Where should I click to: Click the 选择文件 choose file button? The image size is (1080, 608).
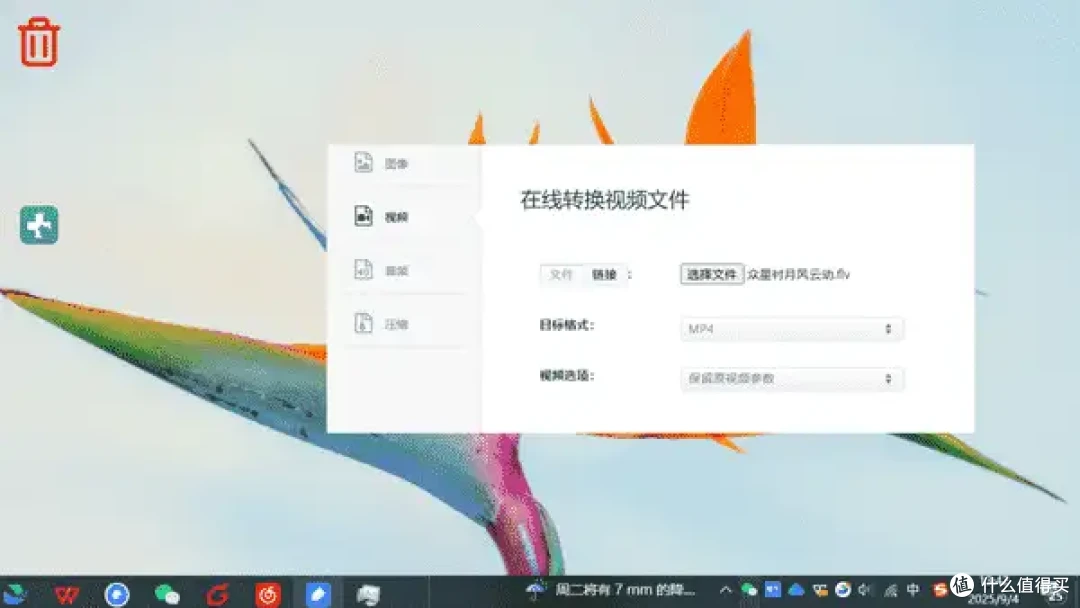tap(712, 274)
